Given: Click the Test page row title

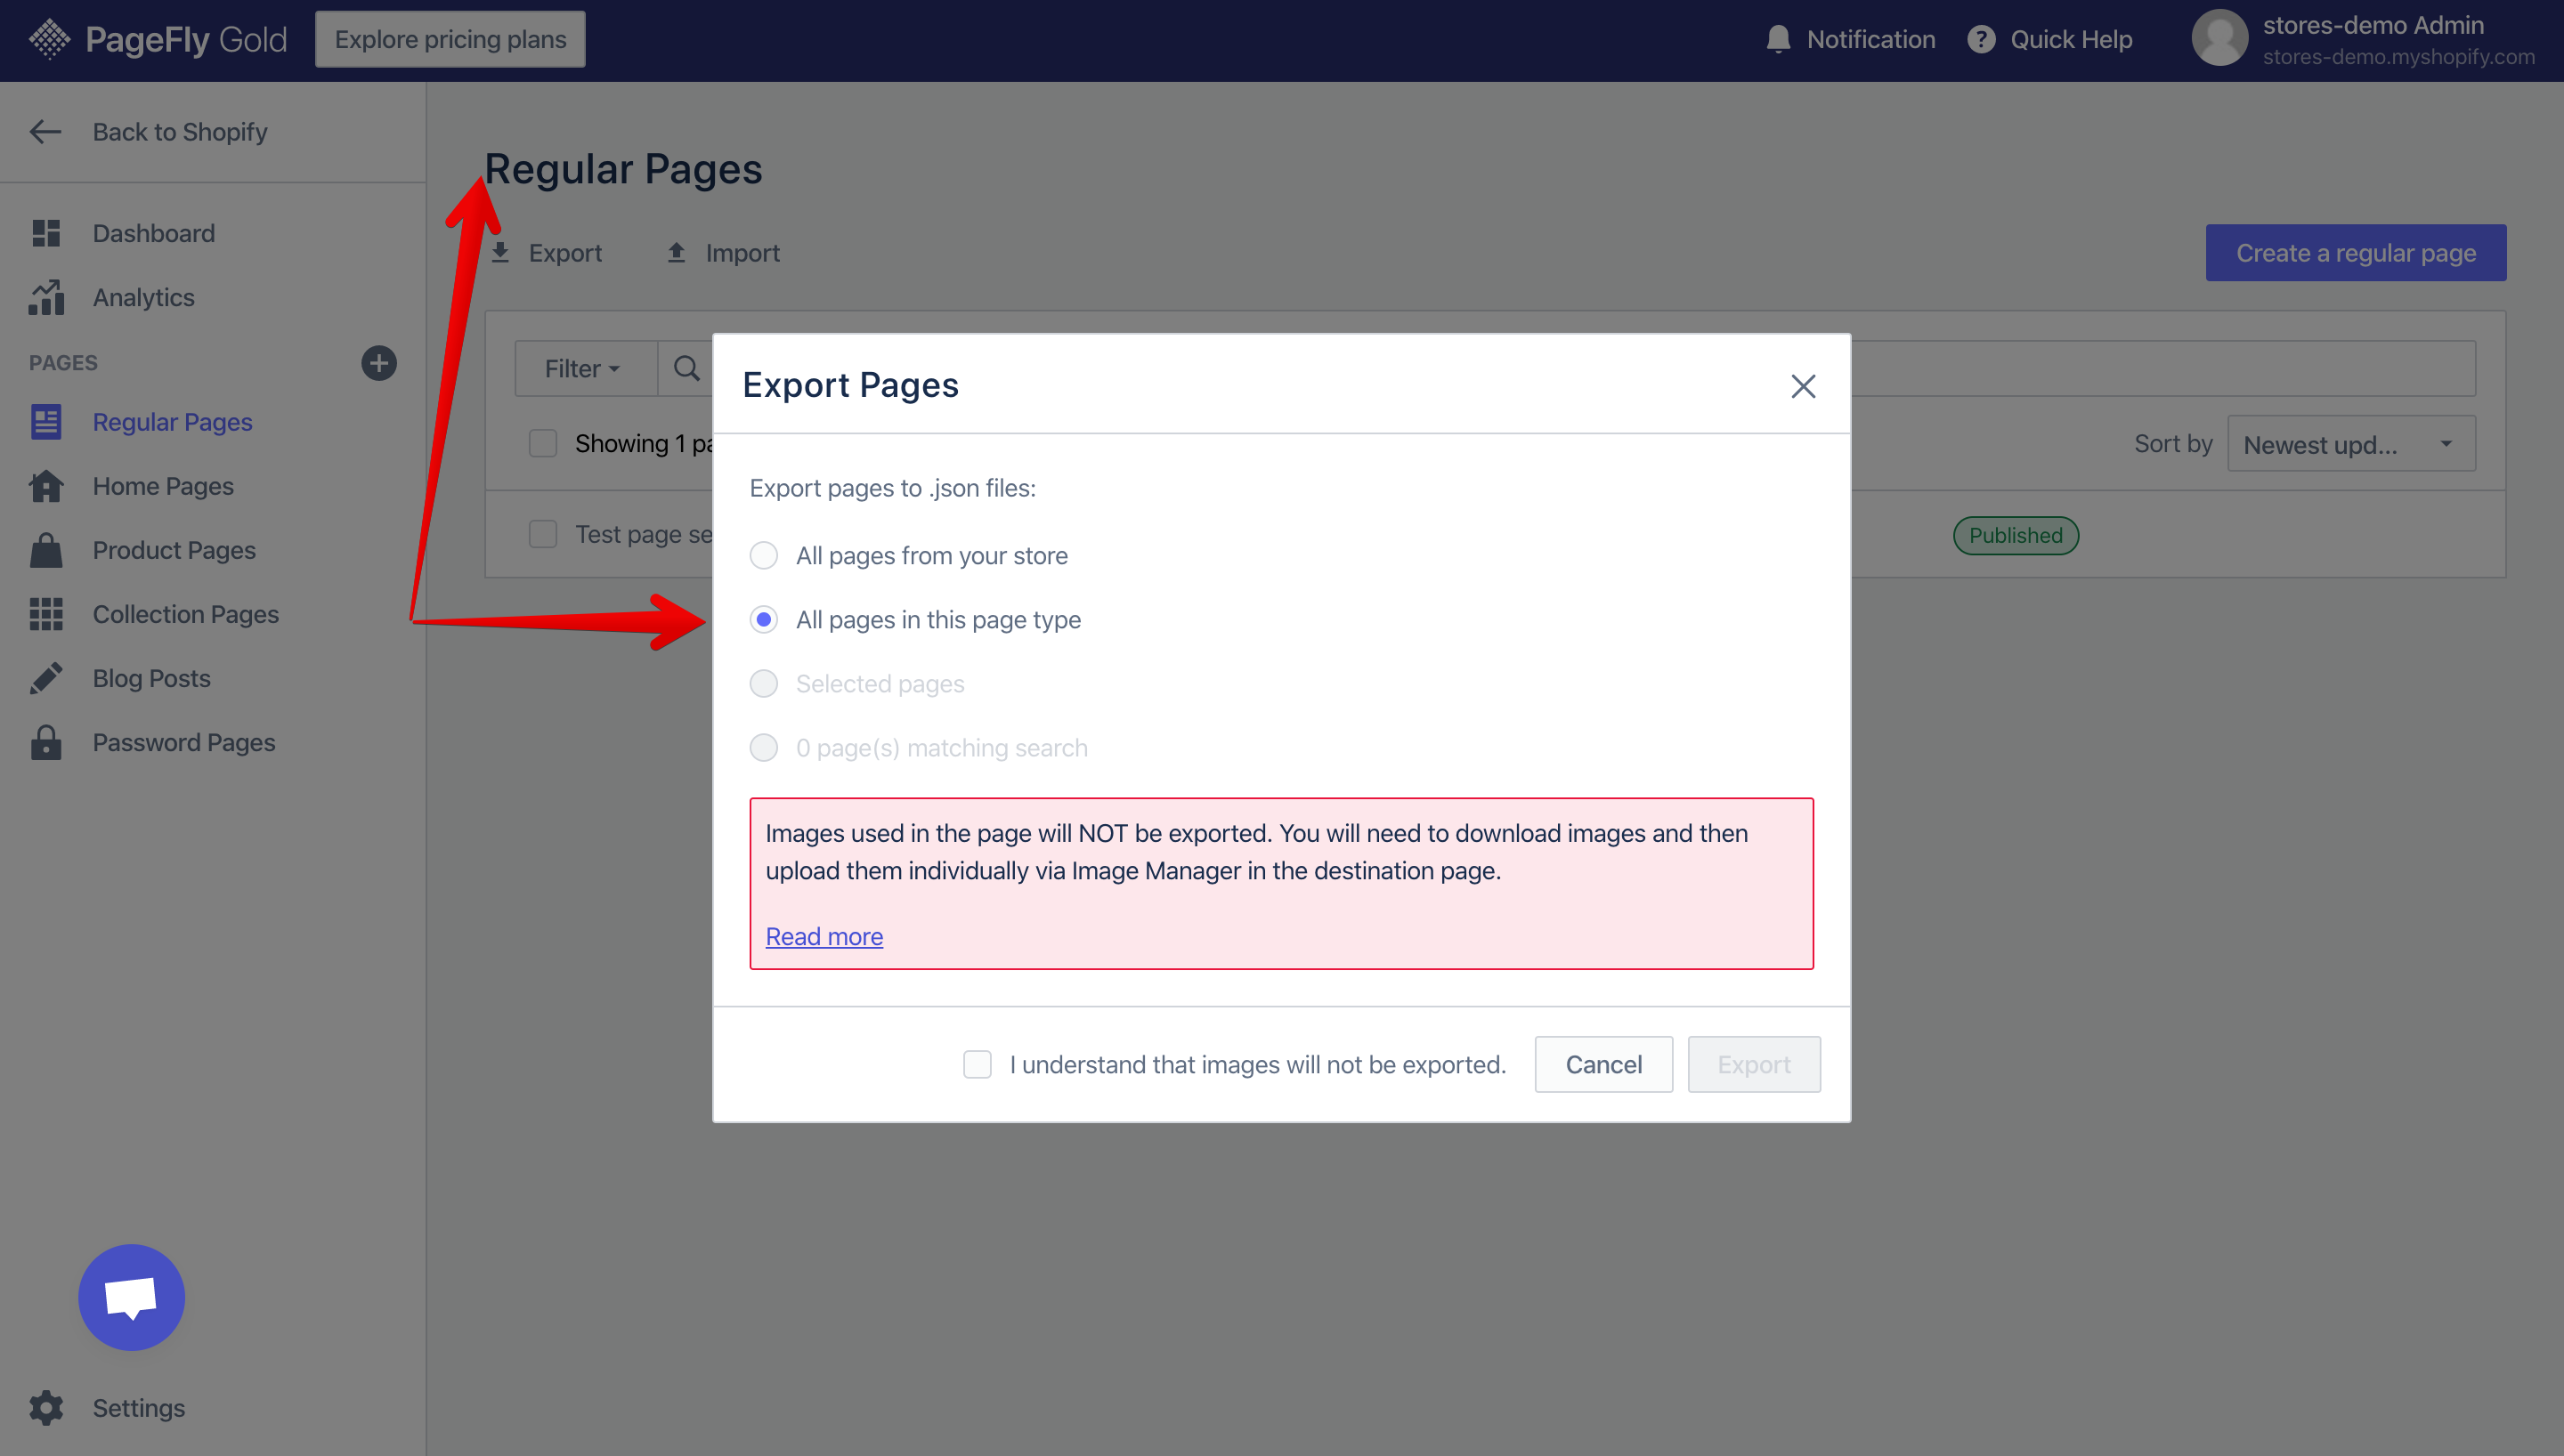Looking at the screenshot, I should tap(643, 534).
